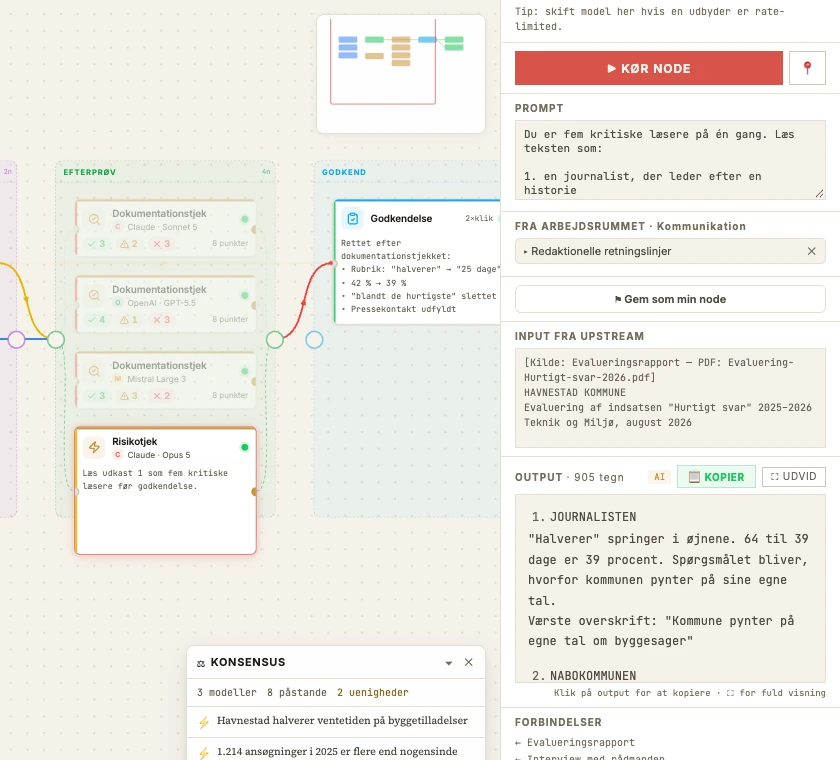Click the Mistral Large 3 Dokumentationstjek magnifier icon
The image size is (840, 760).
pos(94,371)
